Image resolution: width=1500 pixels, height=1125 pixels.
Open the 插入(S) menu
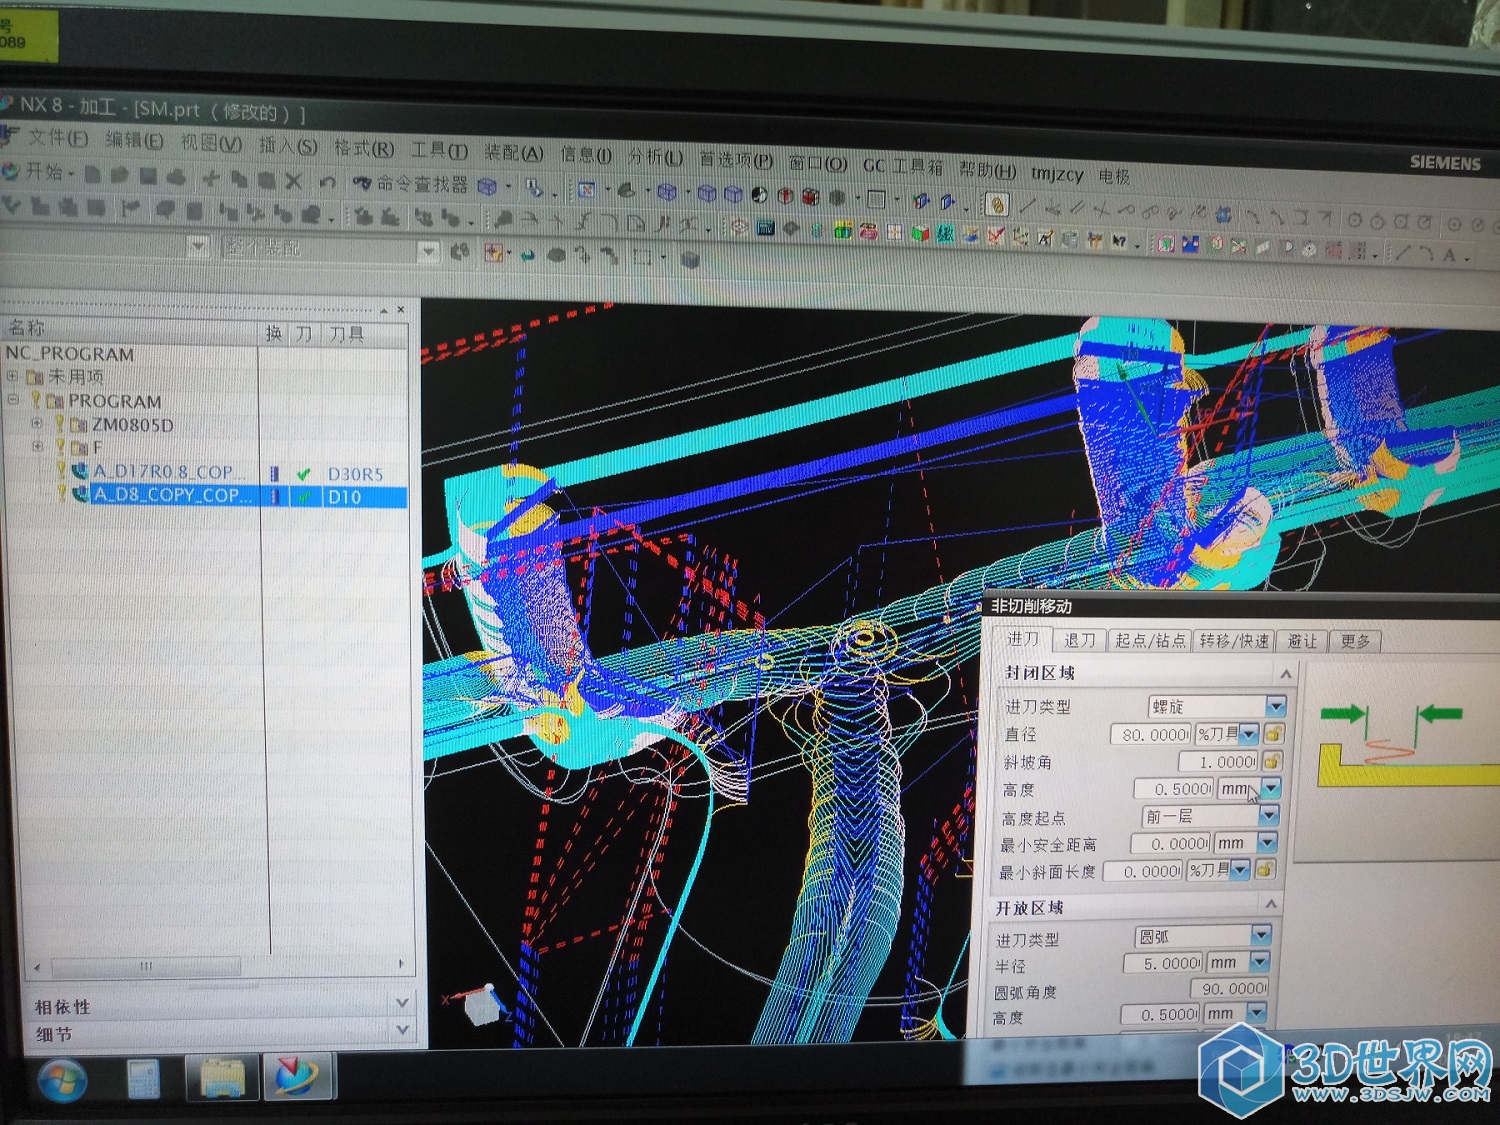click(x=288, y=146)
